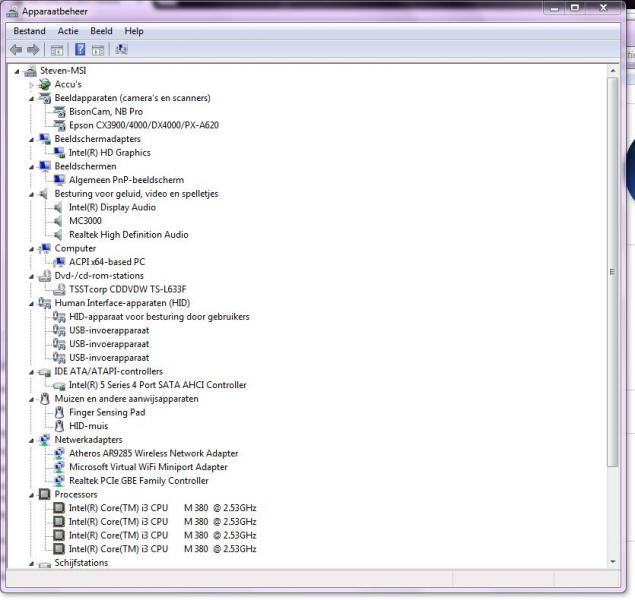Click the MC3000 speaker icon

pos(59,221)
